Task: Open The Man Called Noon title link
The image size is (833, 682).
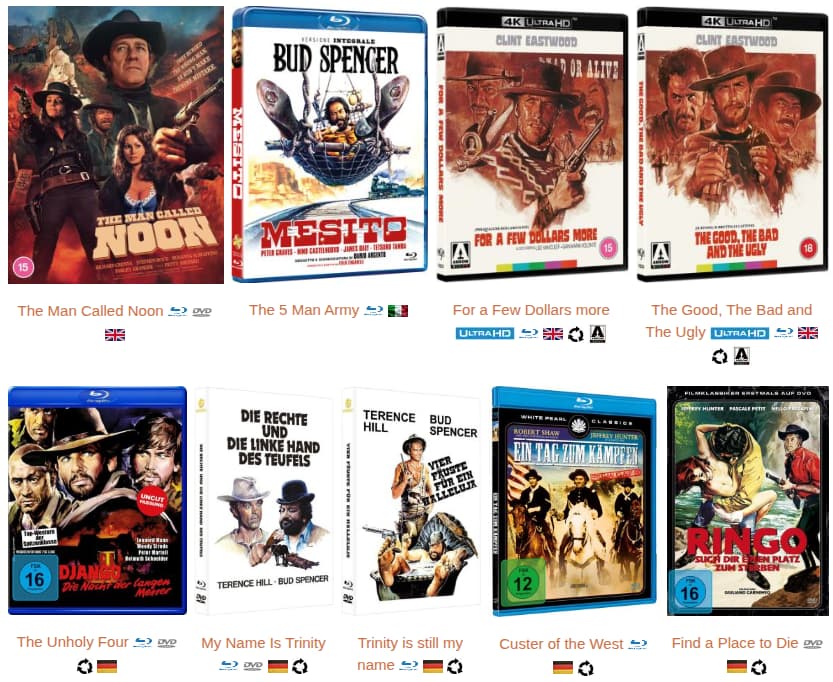Action: click(90, 311)
